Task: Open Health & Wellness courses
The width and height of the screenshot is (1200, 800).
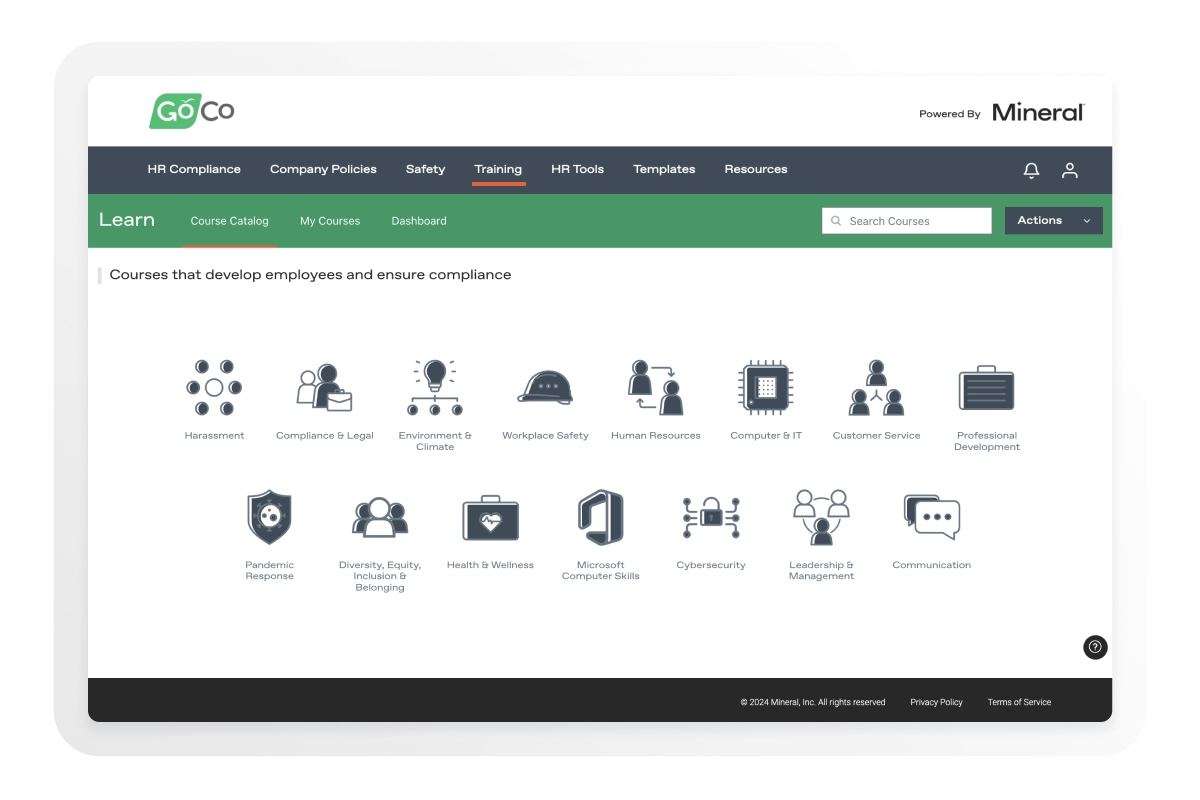Action: coord(490,516)
